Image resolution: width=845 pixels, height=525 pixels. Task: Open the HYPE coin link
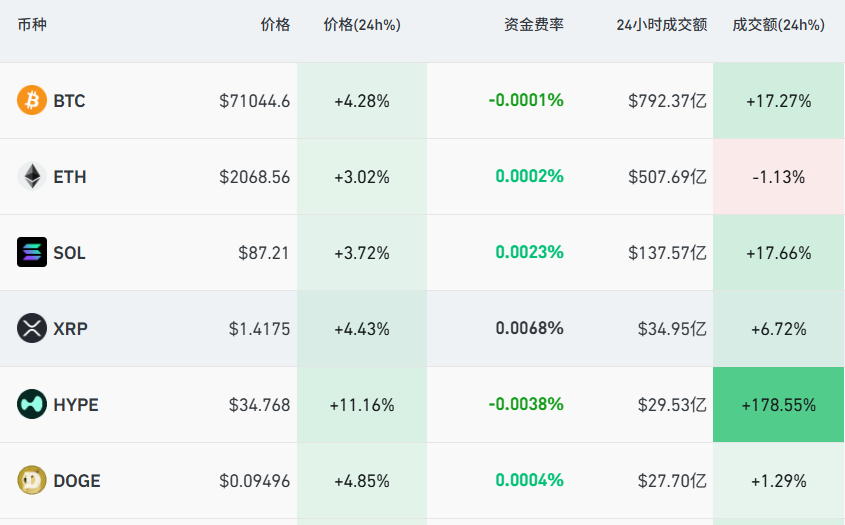click(76, 405)
